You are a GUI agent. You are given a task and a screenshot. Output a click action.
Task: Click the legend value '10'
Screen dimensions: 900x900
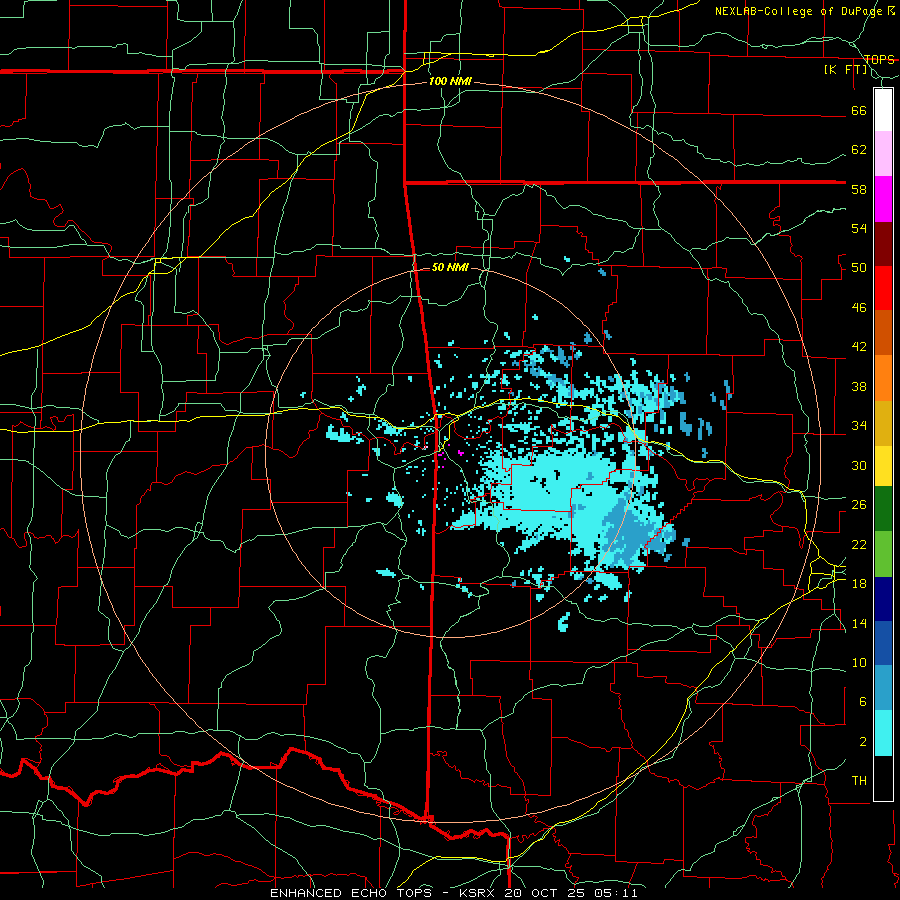pos(859,663)
